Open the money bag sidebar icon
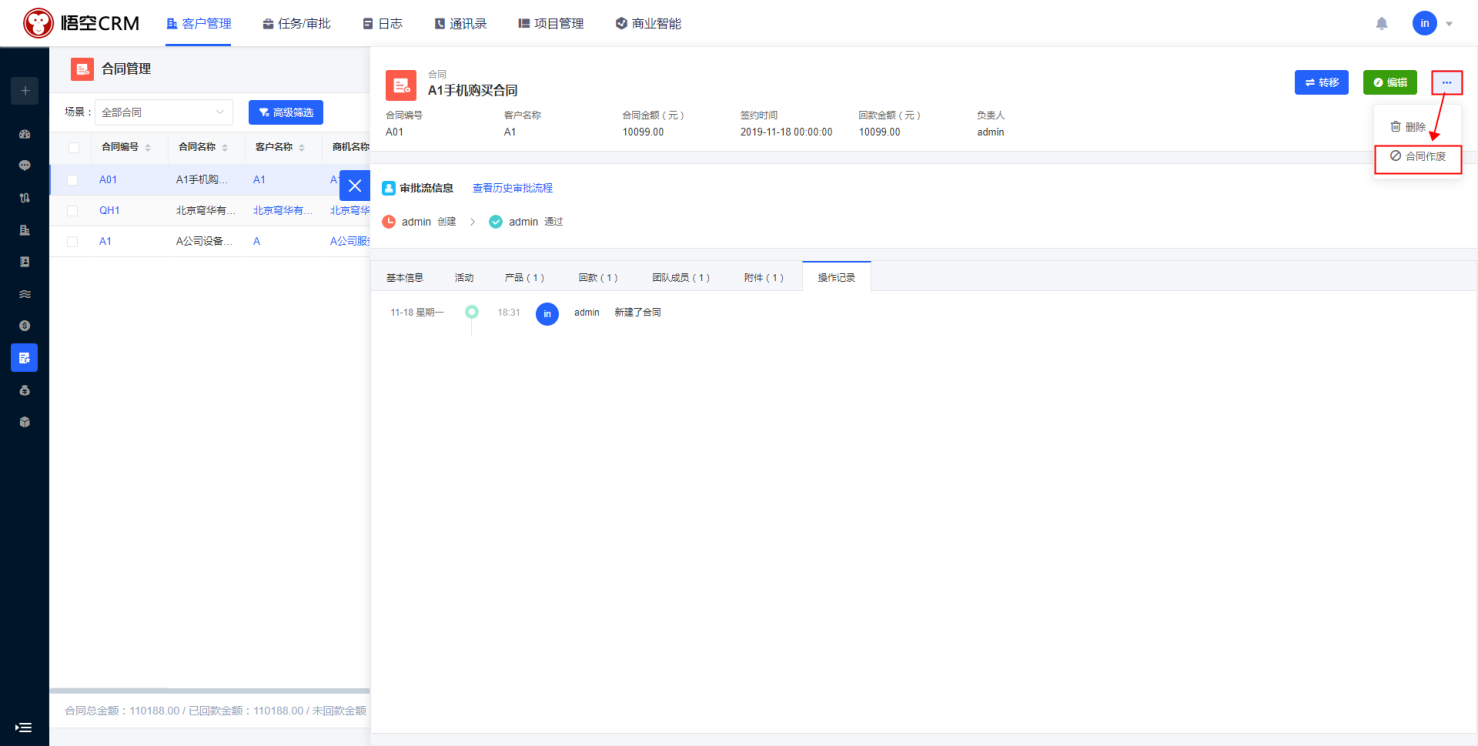This screenshot has width=1478, height=746. click(x=24, y=390)
